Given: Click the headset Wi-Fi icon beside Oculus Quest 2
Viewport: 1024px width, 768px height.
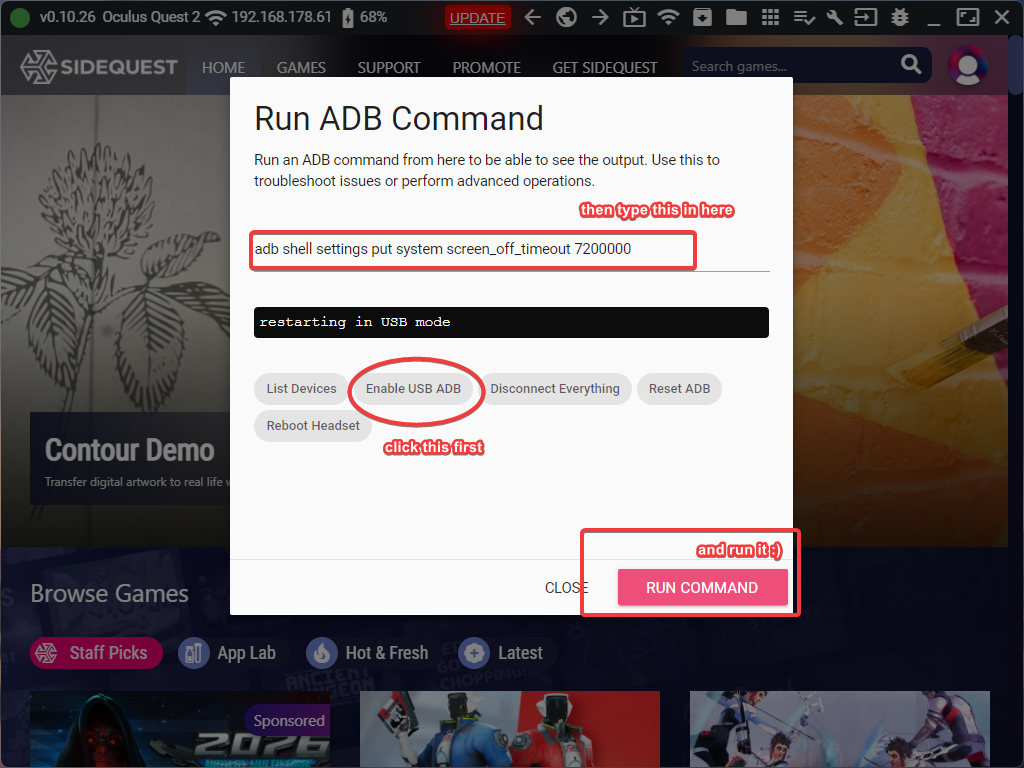Looking at the screenshot, I should point(215,18).
